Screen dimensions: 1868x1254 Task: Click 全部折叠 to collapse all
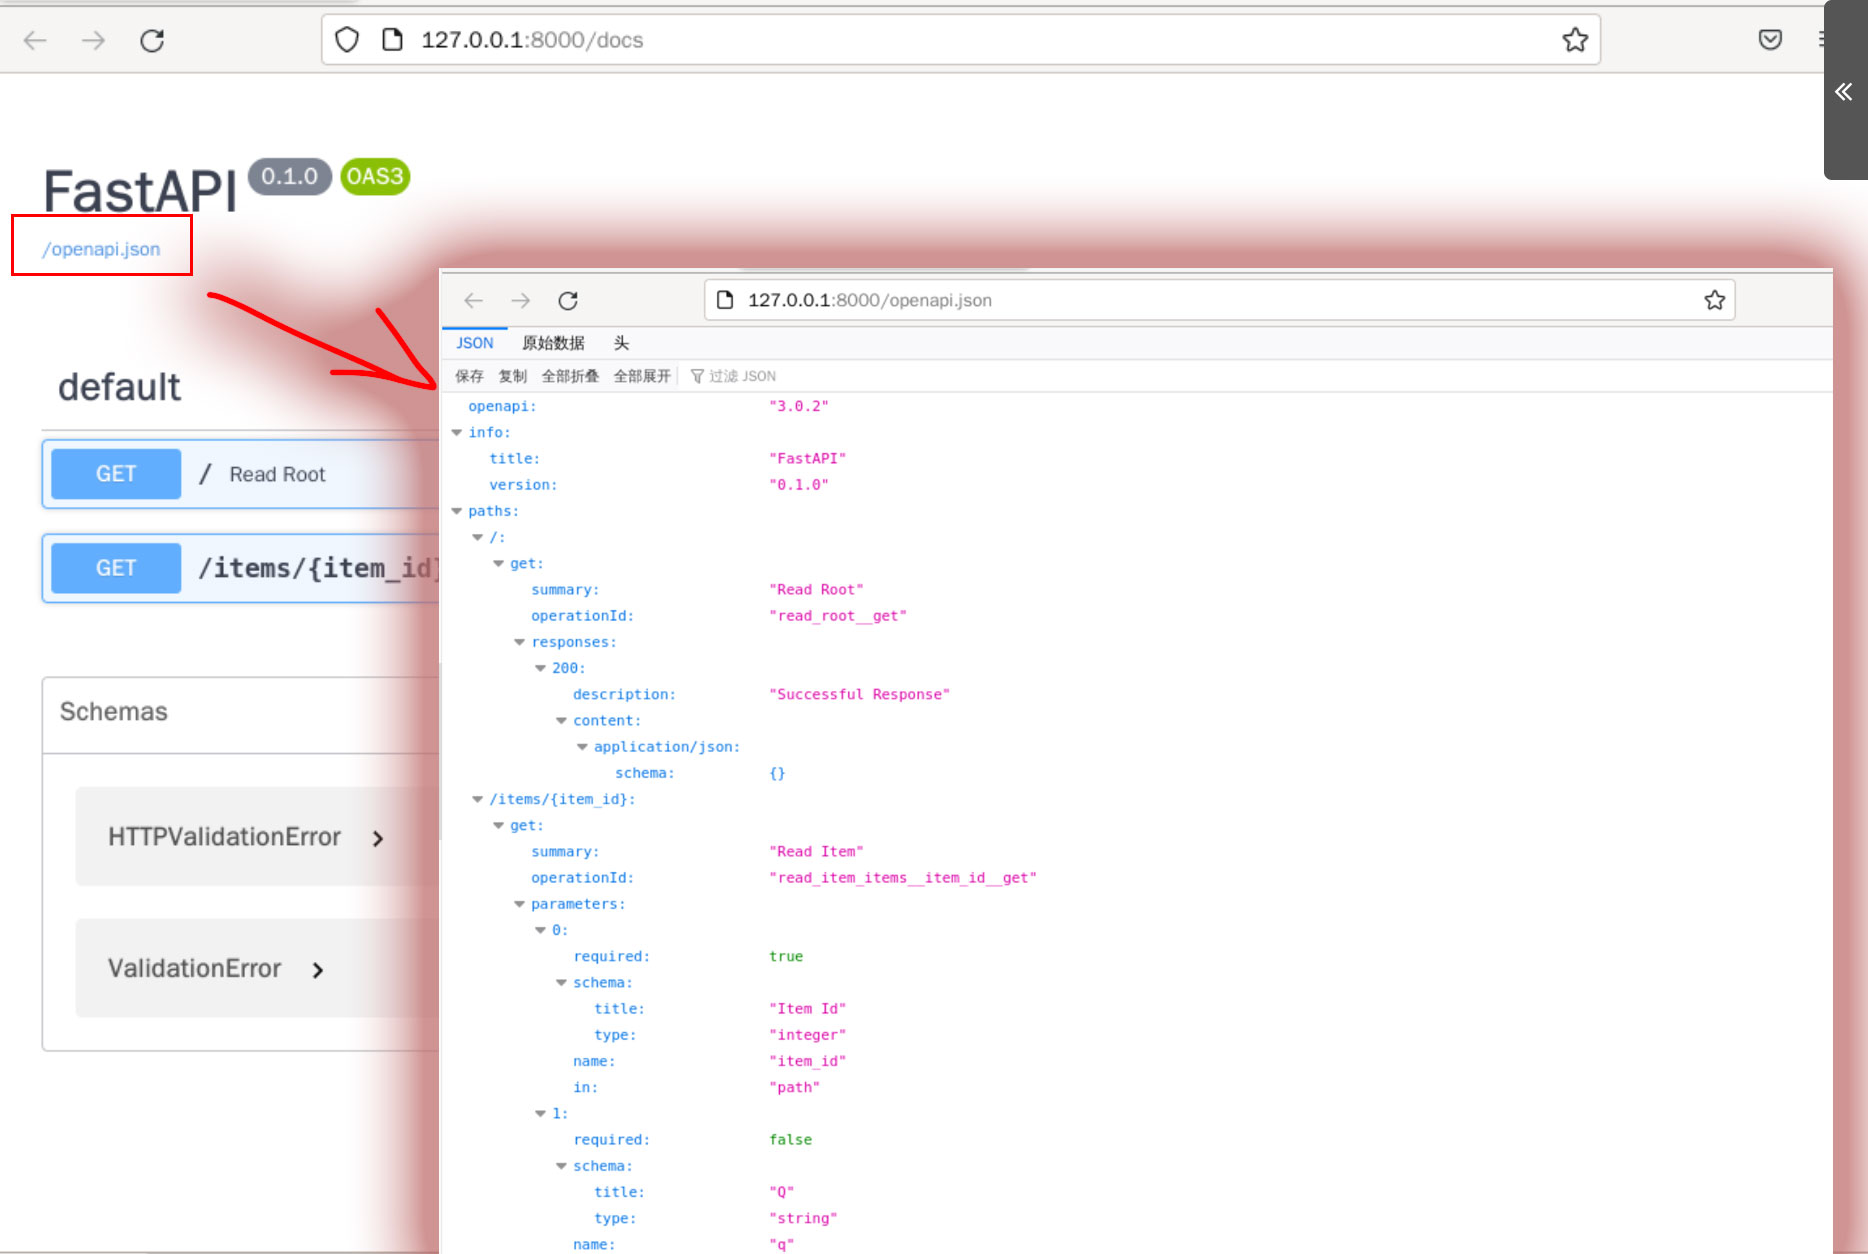point(570,376)
